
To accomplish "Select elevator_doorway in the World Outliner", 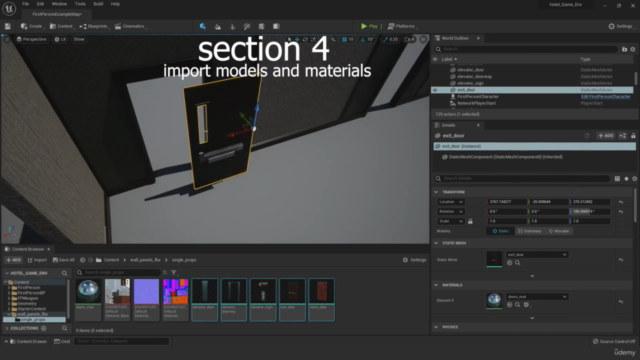I will coord(474,76).
